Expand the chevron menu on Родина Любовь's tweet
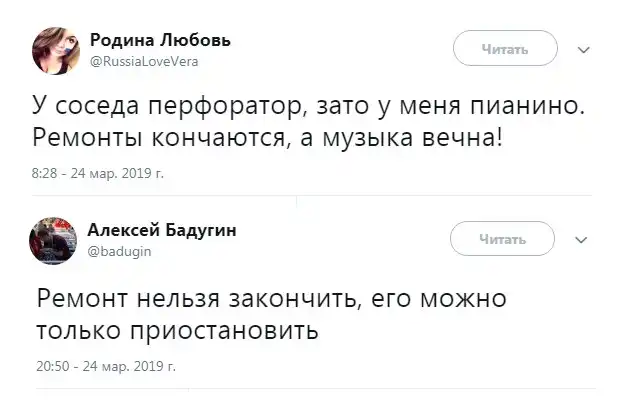This screenshot has height=407, width=624. pyautogui.click(x=585, y=48)
